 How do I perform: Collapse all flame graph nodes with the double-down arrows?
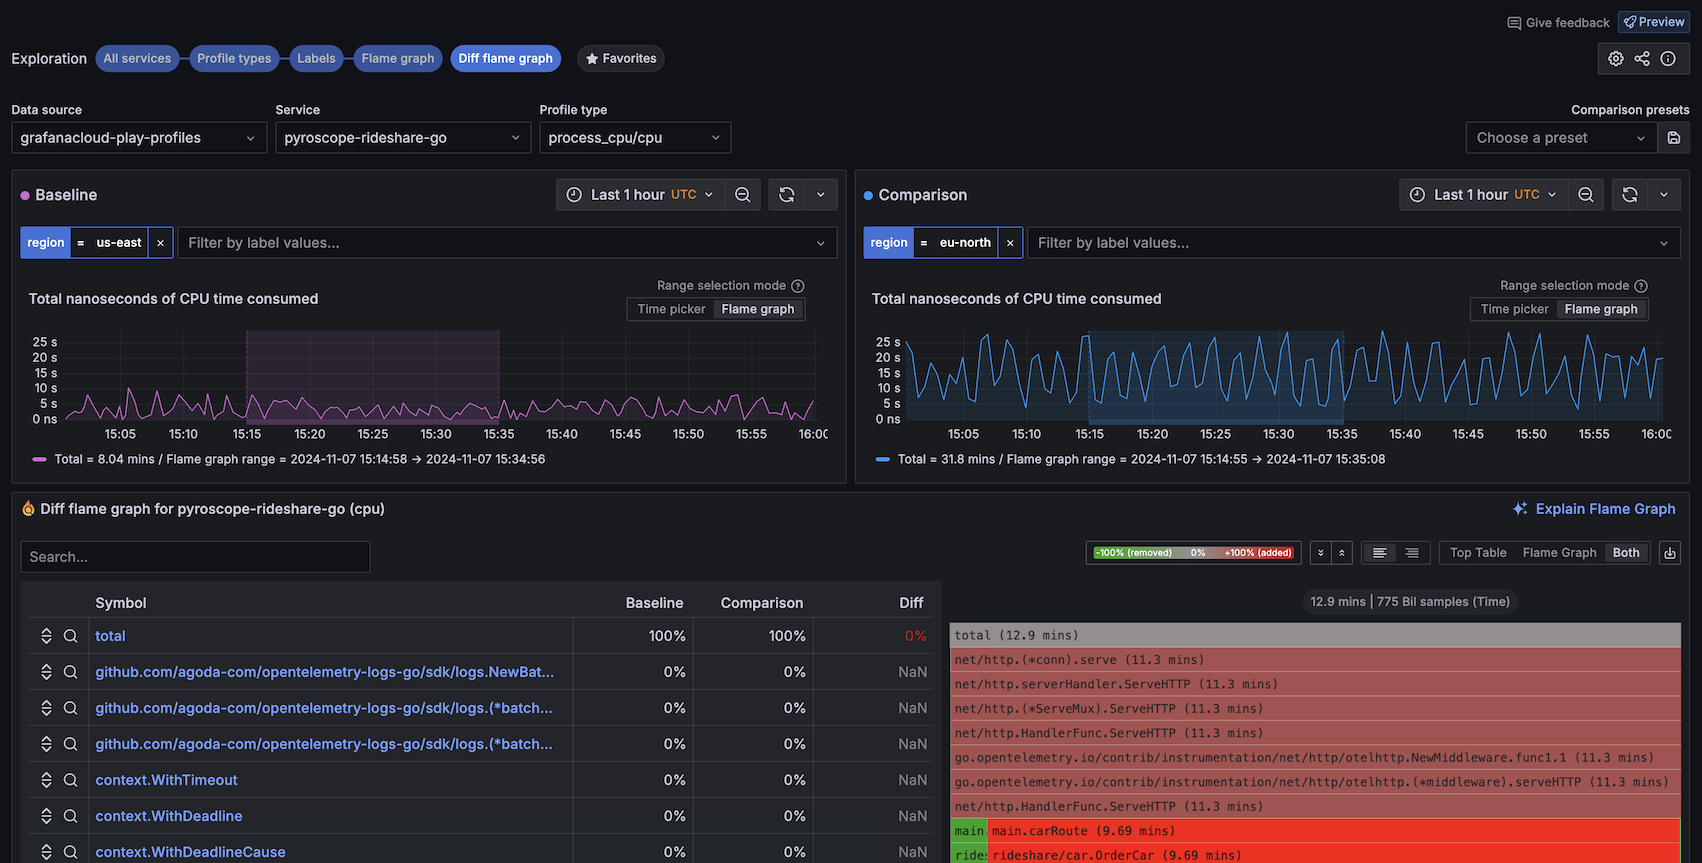[x=1321, y=553]
